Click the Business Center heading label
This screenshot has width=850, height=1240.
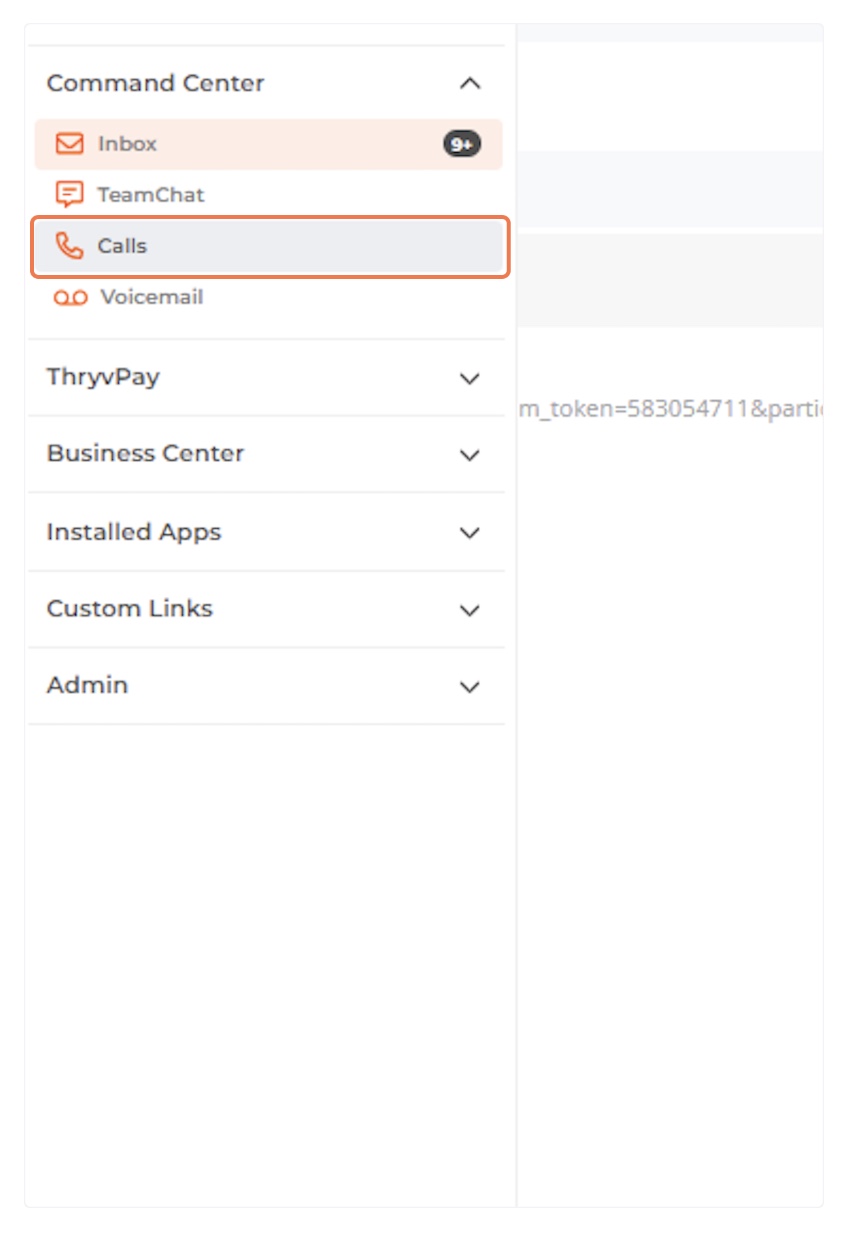(x=145, y=453)
